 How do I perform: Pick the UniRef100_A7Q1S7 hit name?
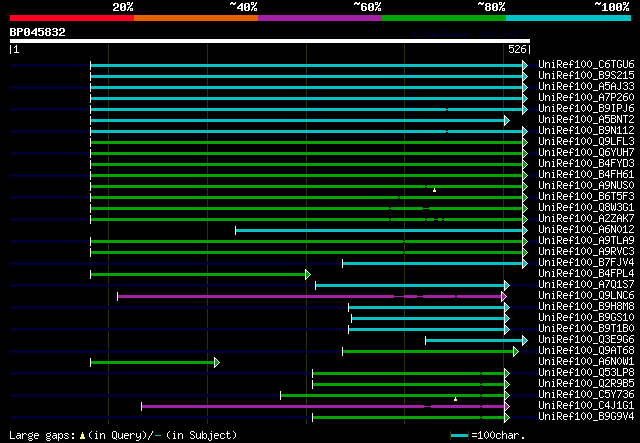click(x=586, y=285)
